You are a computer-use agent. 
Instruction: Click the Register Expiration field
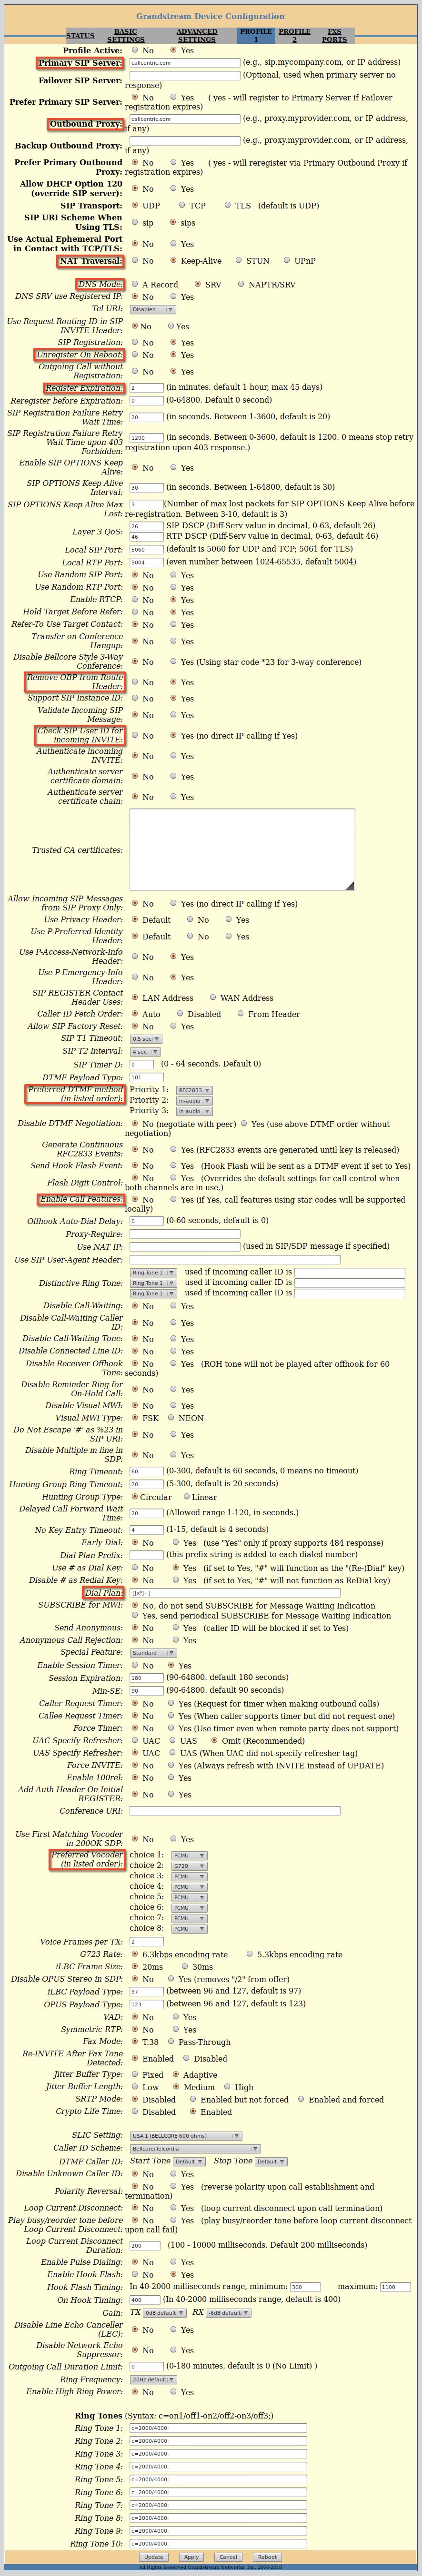(147, 387)
